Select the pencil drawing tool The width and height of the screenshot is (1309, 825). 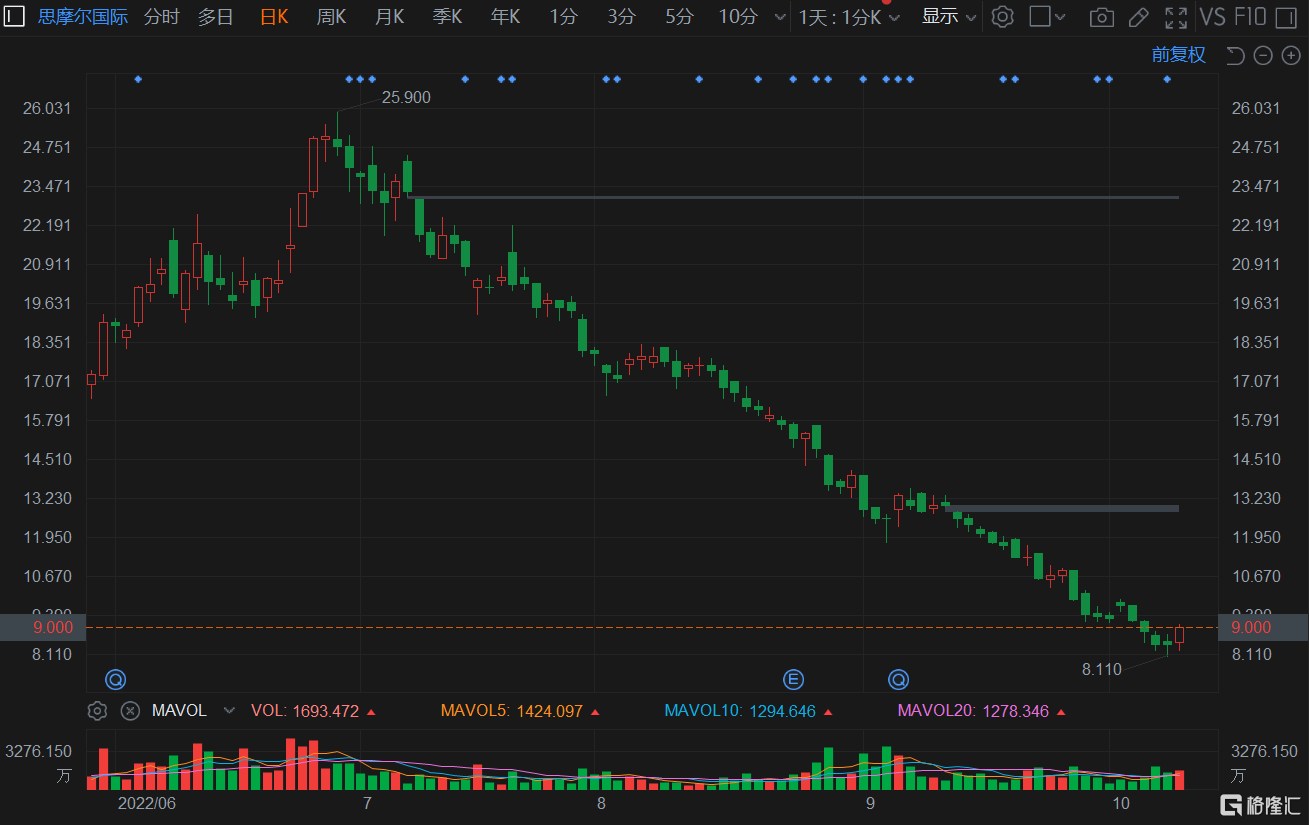[x=1138, y=17]
